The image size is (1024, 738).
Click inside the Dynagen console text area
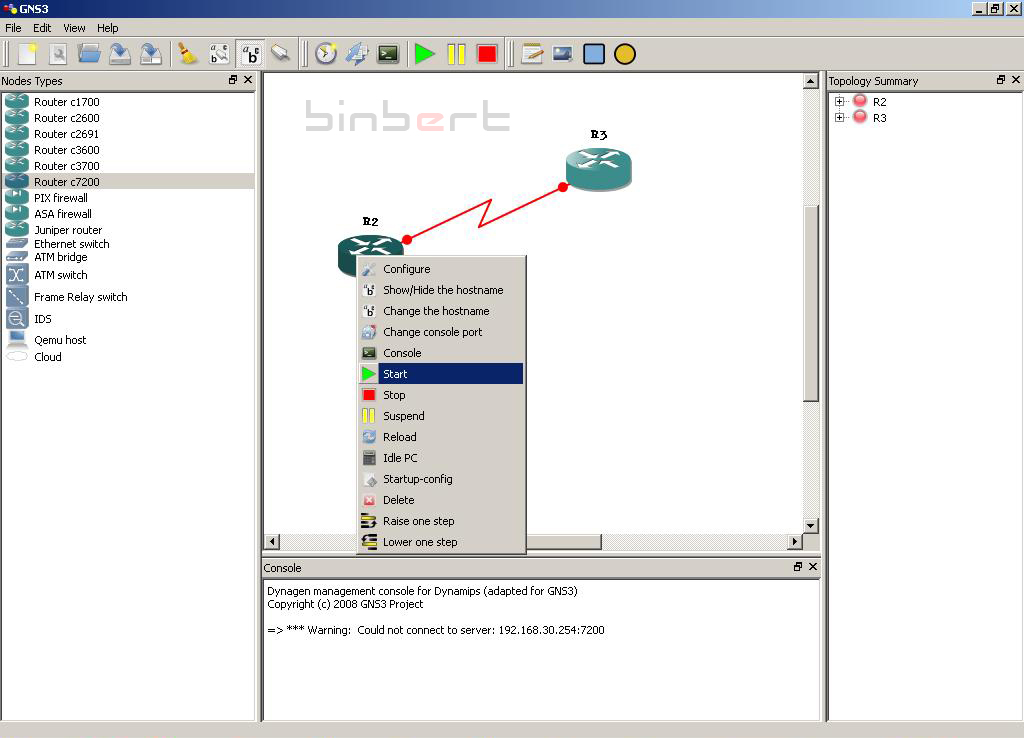tap(541, 650)
